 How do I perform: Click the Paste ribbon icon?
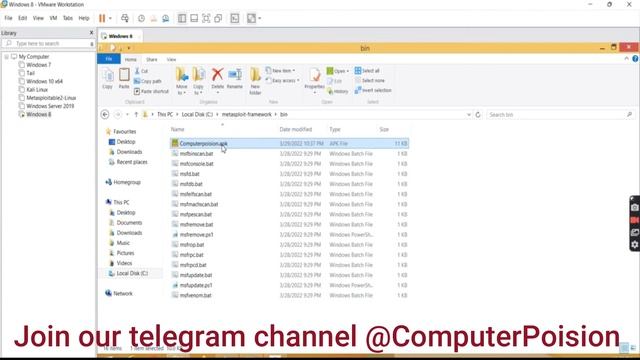[124, 79]
